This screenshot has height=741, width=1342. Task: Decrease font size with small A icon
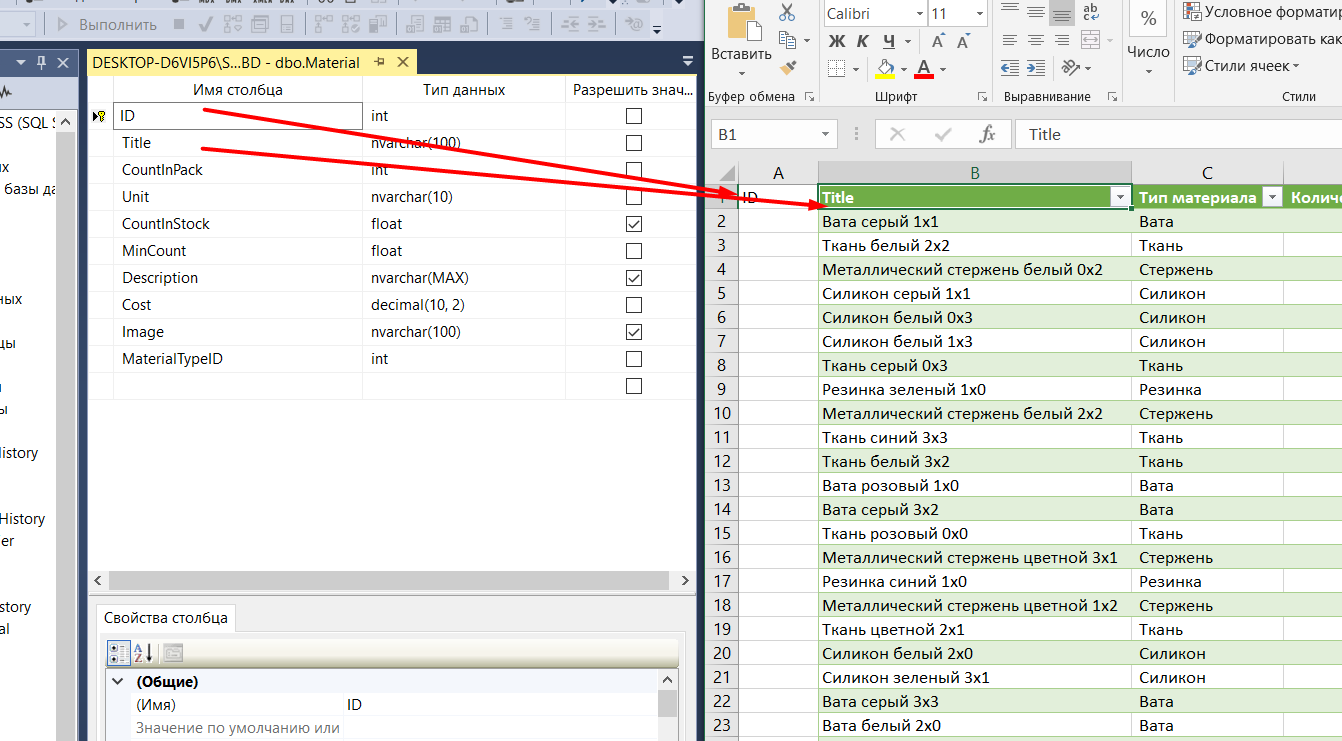click(x=964, y=41)
